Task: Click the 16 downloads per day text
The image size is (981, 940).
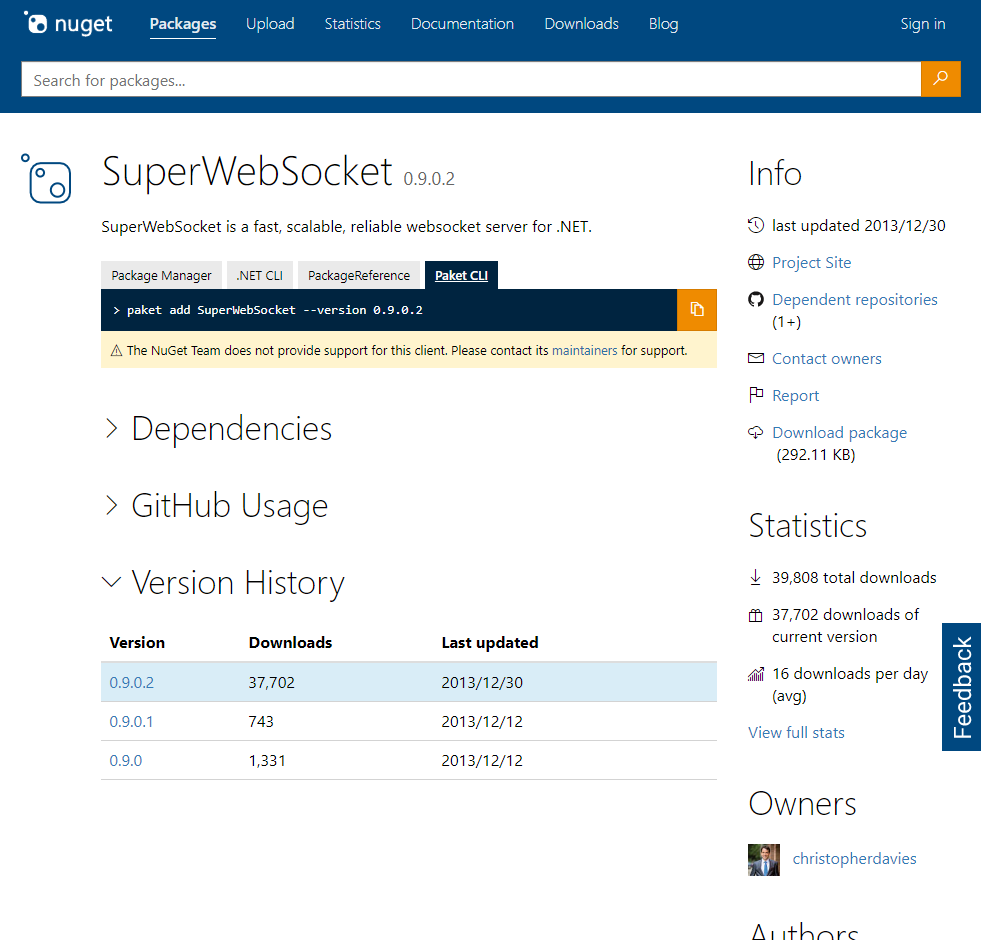Action: pos(850,685)
